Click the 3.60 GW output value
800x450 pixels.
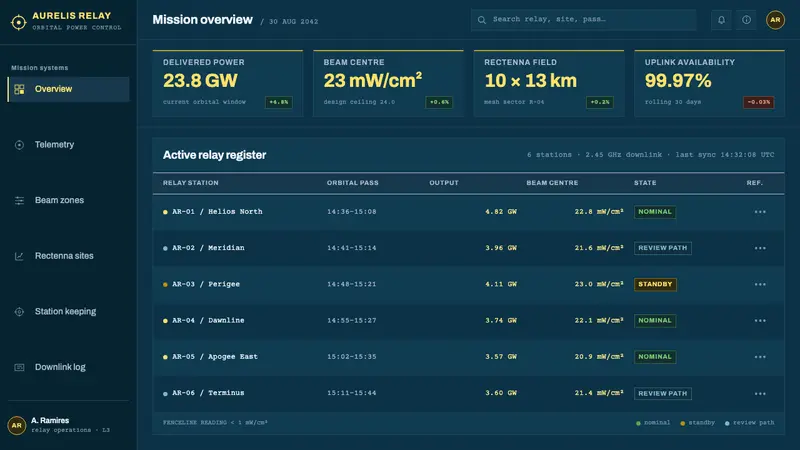point(501,393)
